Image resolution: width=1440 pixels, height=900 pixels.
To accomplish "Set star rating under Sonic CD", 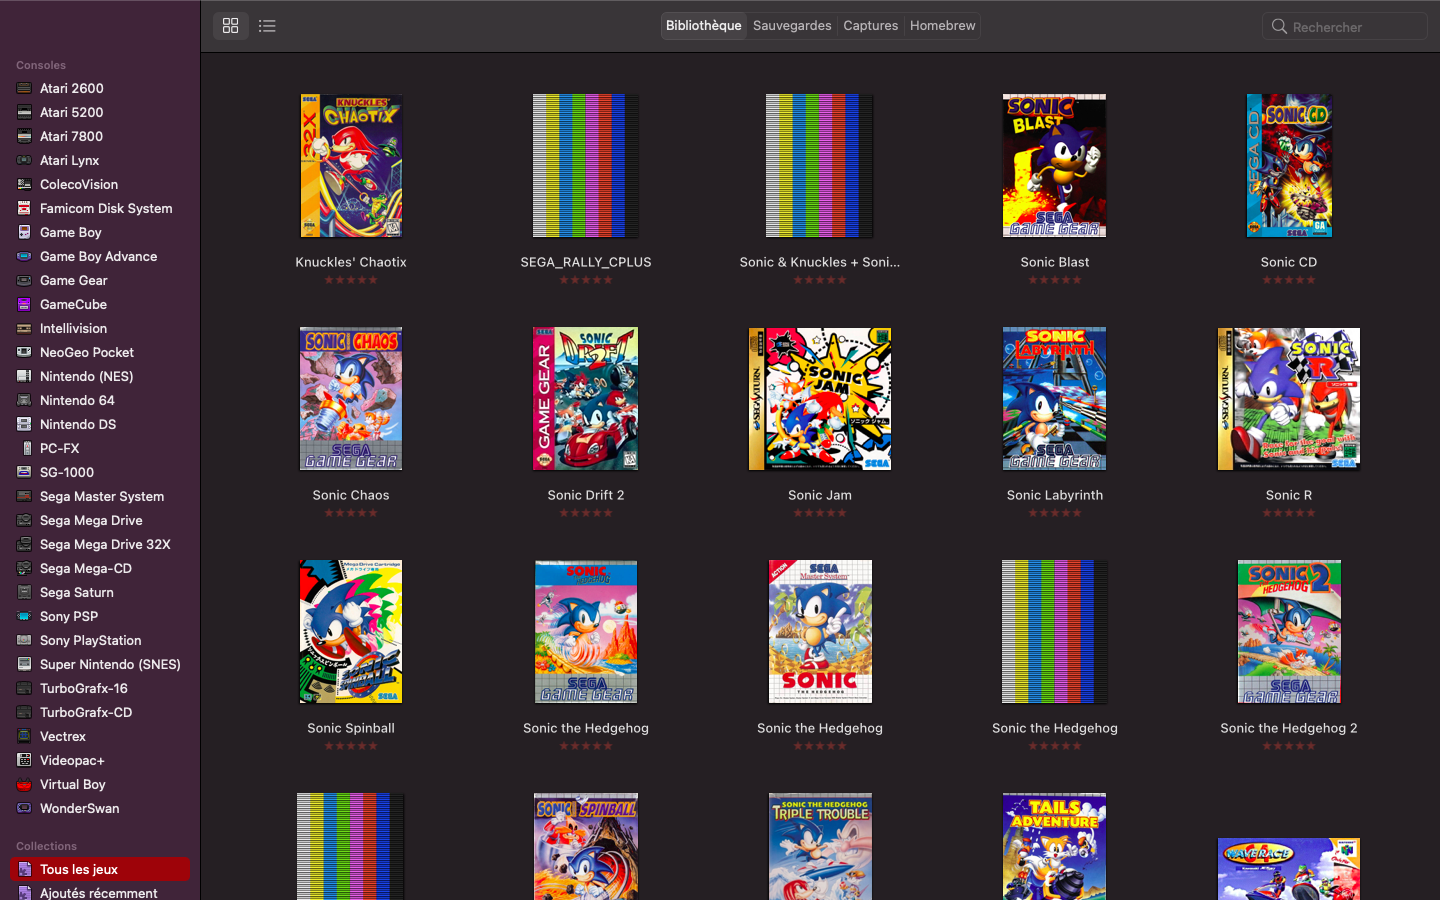I will (x=1289, y=280).
